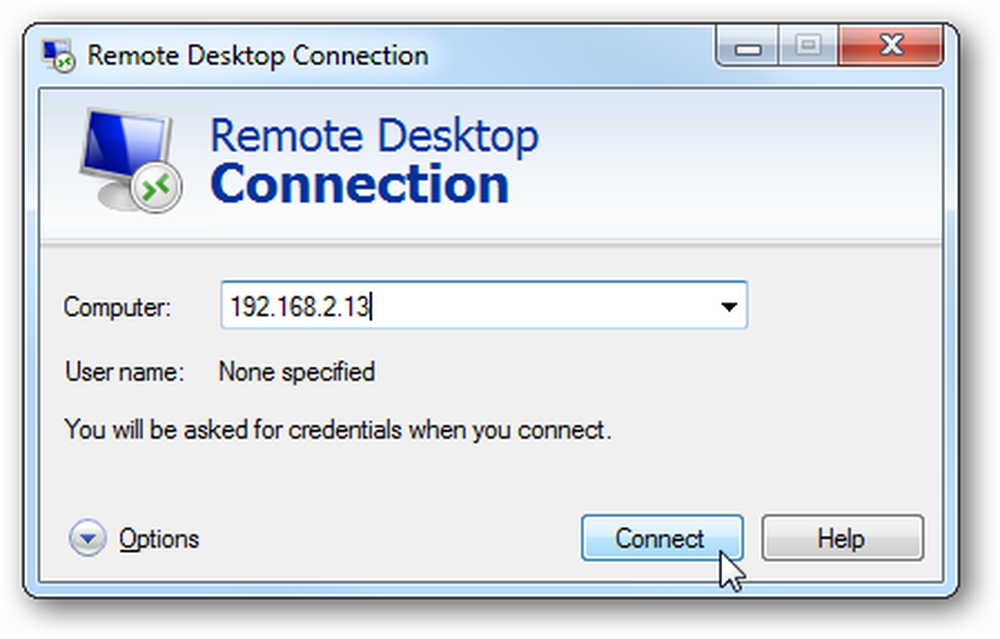
Task: Open the Computer dropdown arrow
Action: pos(728,307)
